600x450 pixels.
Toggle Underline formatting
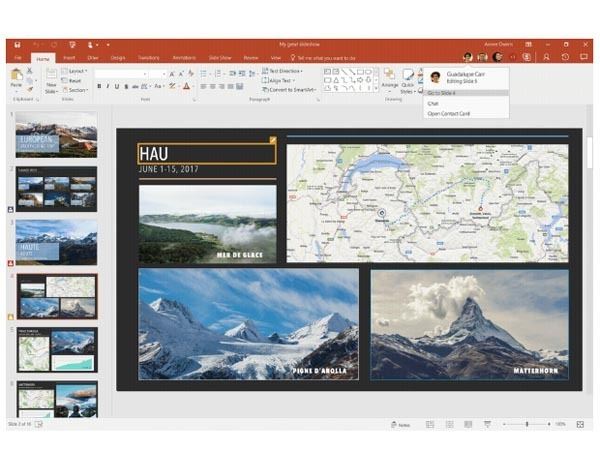pos(117,86)
